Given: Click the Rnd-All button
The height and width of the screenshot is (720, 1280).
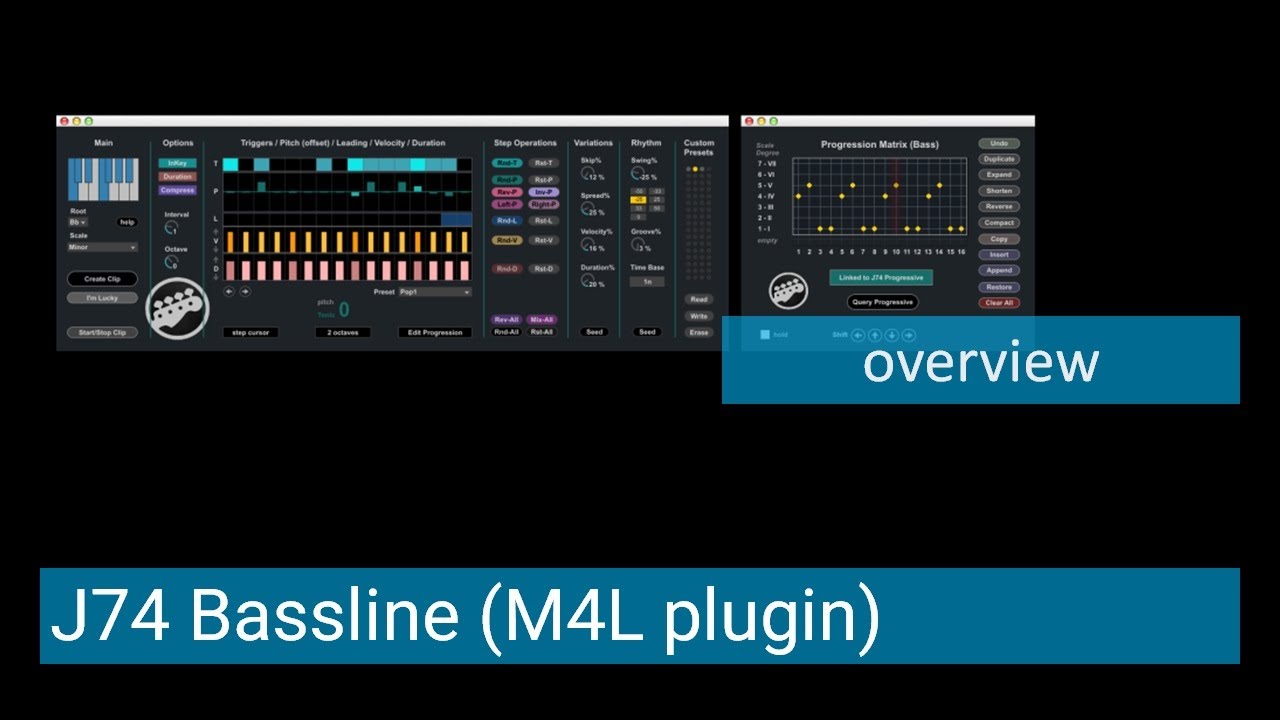Looking at the screenshot, I should tap(506, 332).
